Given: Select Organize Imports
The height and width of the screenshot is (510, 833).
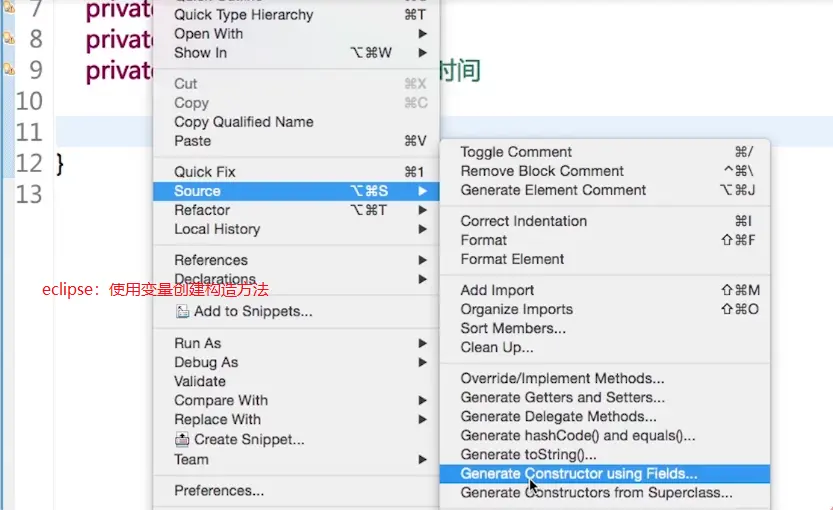Looking at the screenshot, I should 516,310.
